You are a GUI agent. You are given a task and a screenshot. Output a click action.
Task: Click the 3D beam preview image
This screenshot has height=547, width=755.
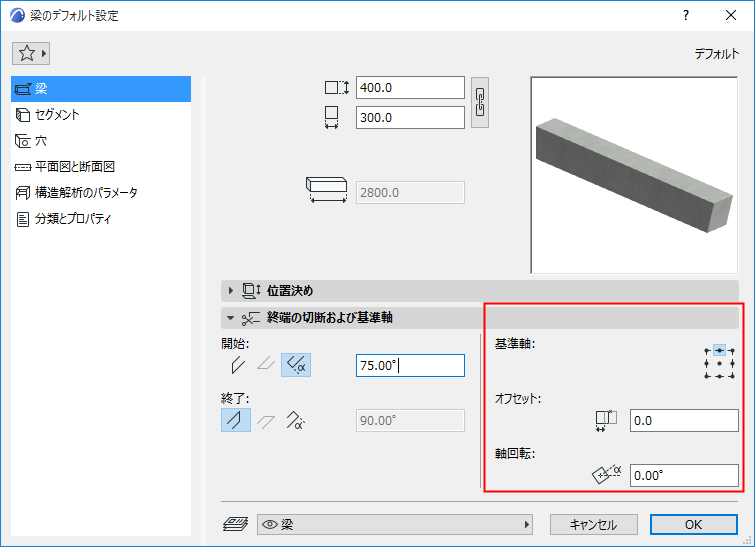(x=634, y=175)
